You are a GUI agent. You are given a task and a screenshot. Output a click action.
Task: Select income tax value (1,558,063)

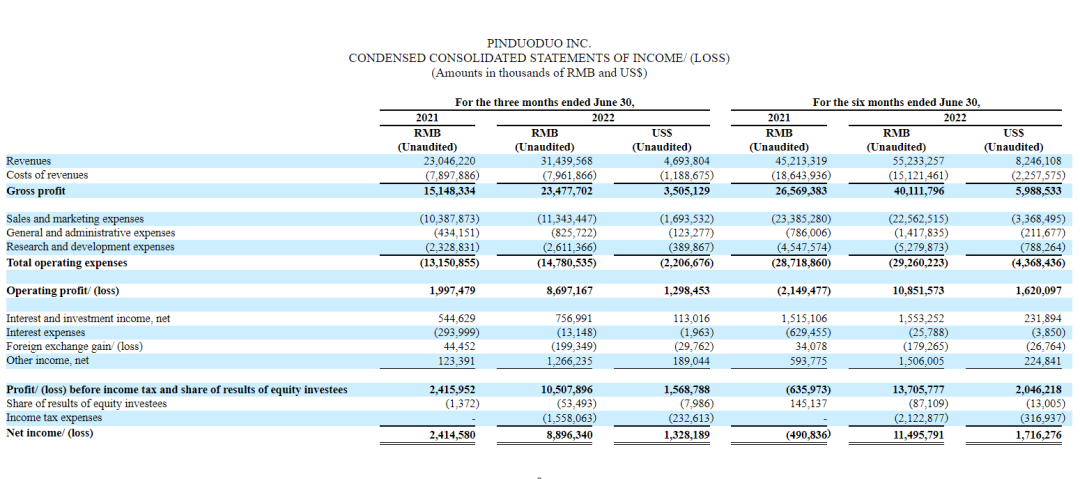click(x=568, y=418)
